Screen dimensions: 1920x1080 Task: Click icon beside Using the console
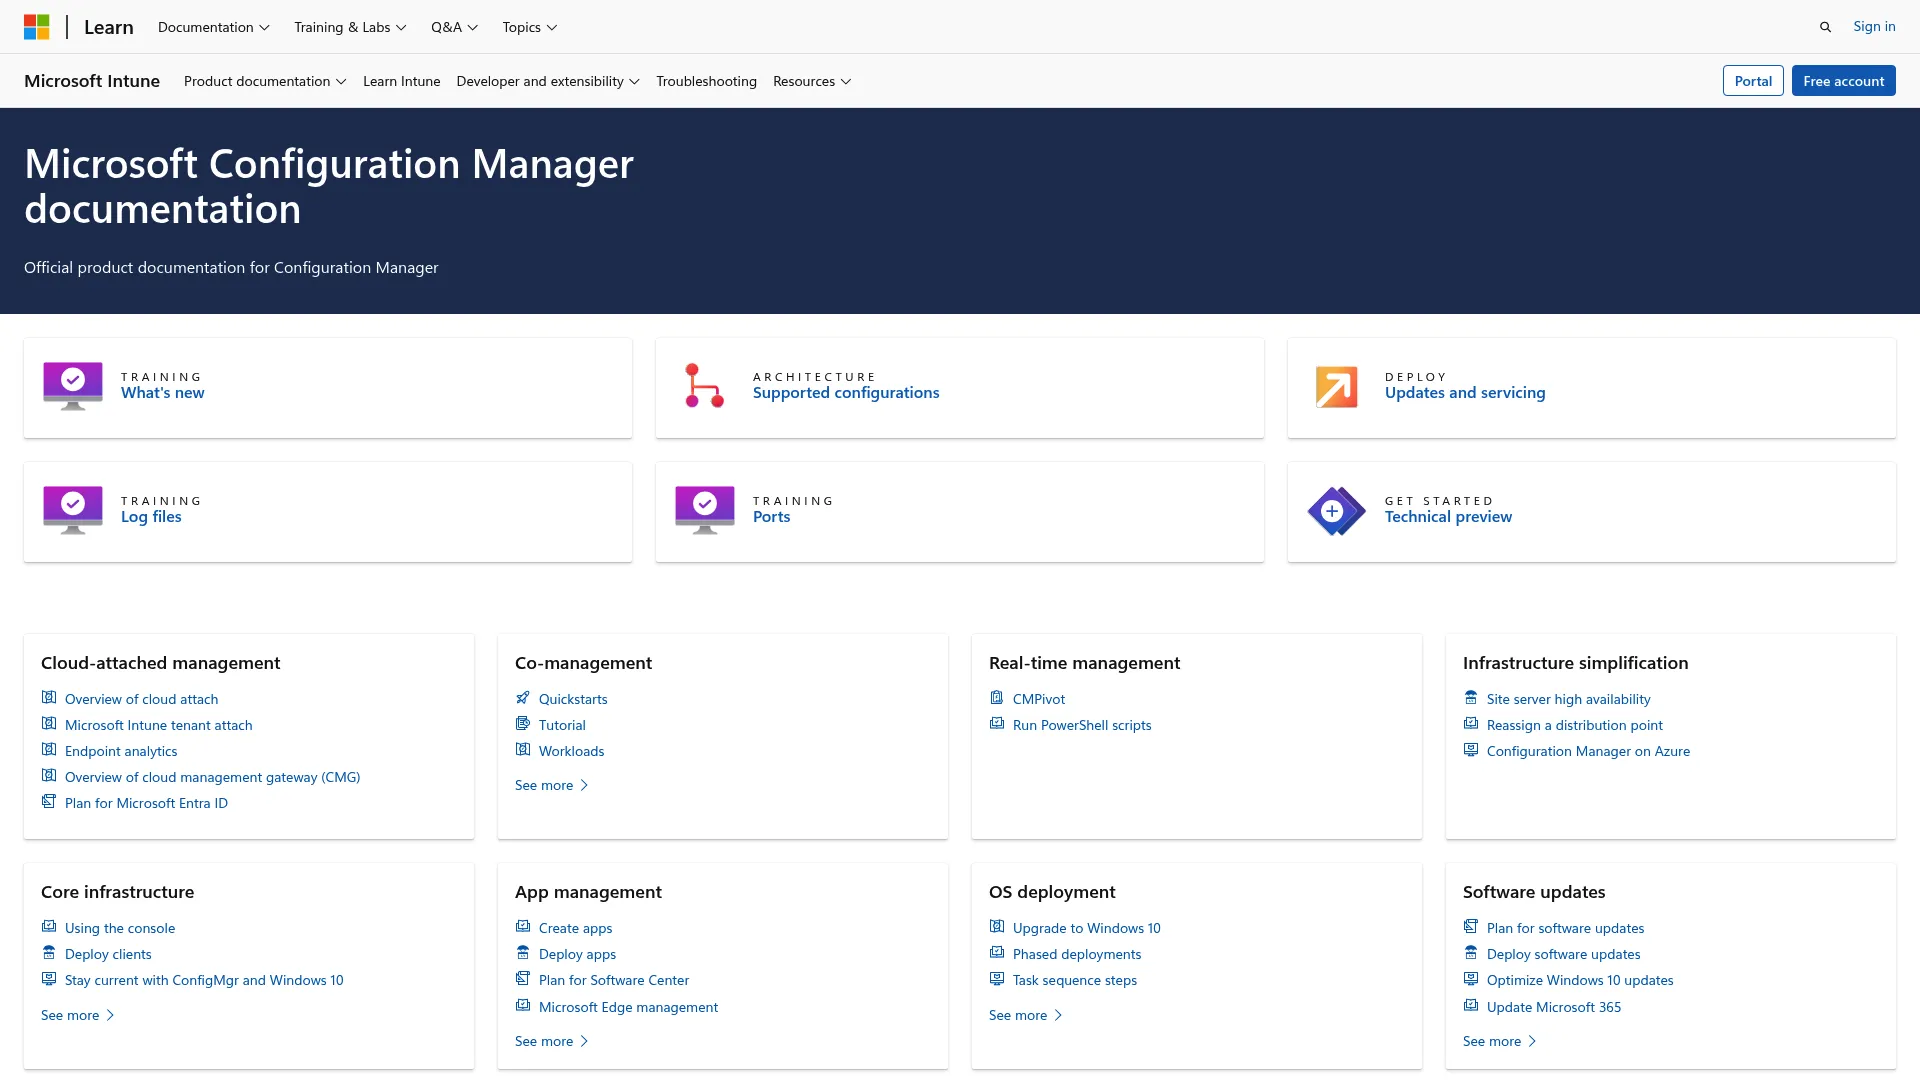tap(49, 927)
